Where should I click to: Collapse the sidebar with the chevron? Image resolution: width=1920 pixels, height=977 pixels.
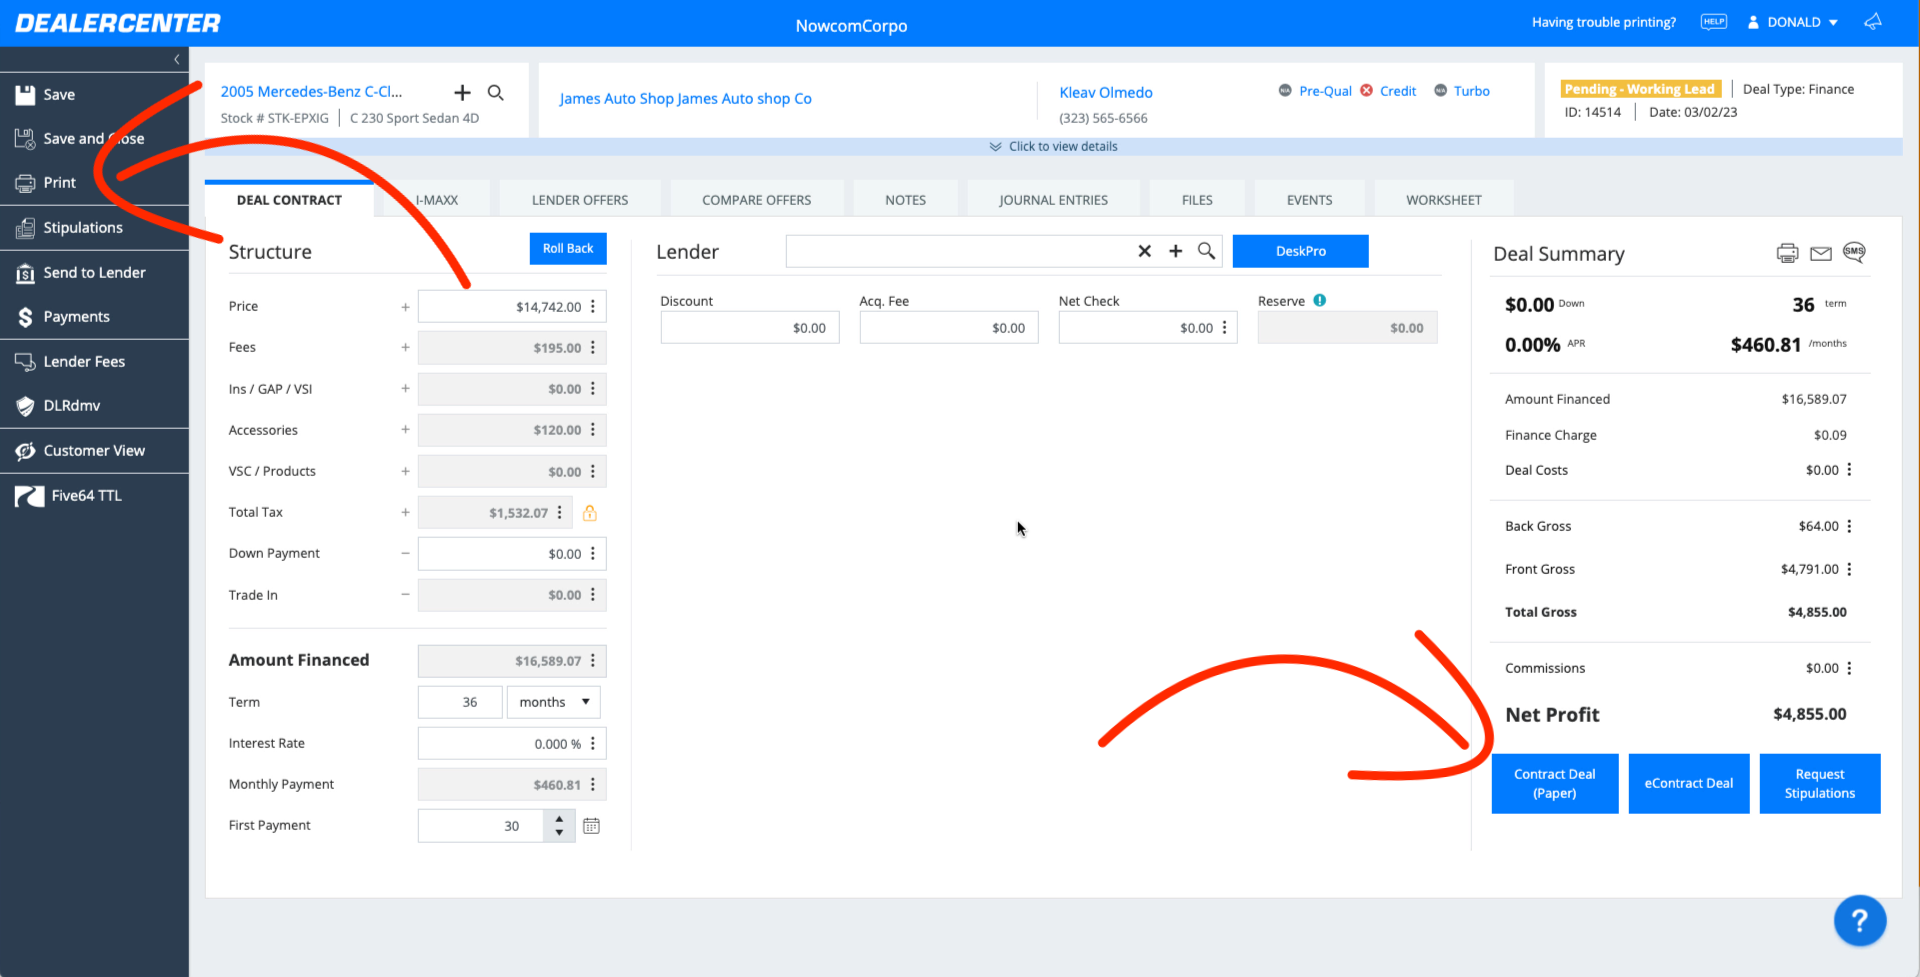coord(177,60)
